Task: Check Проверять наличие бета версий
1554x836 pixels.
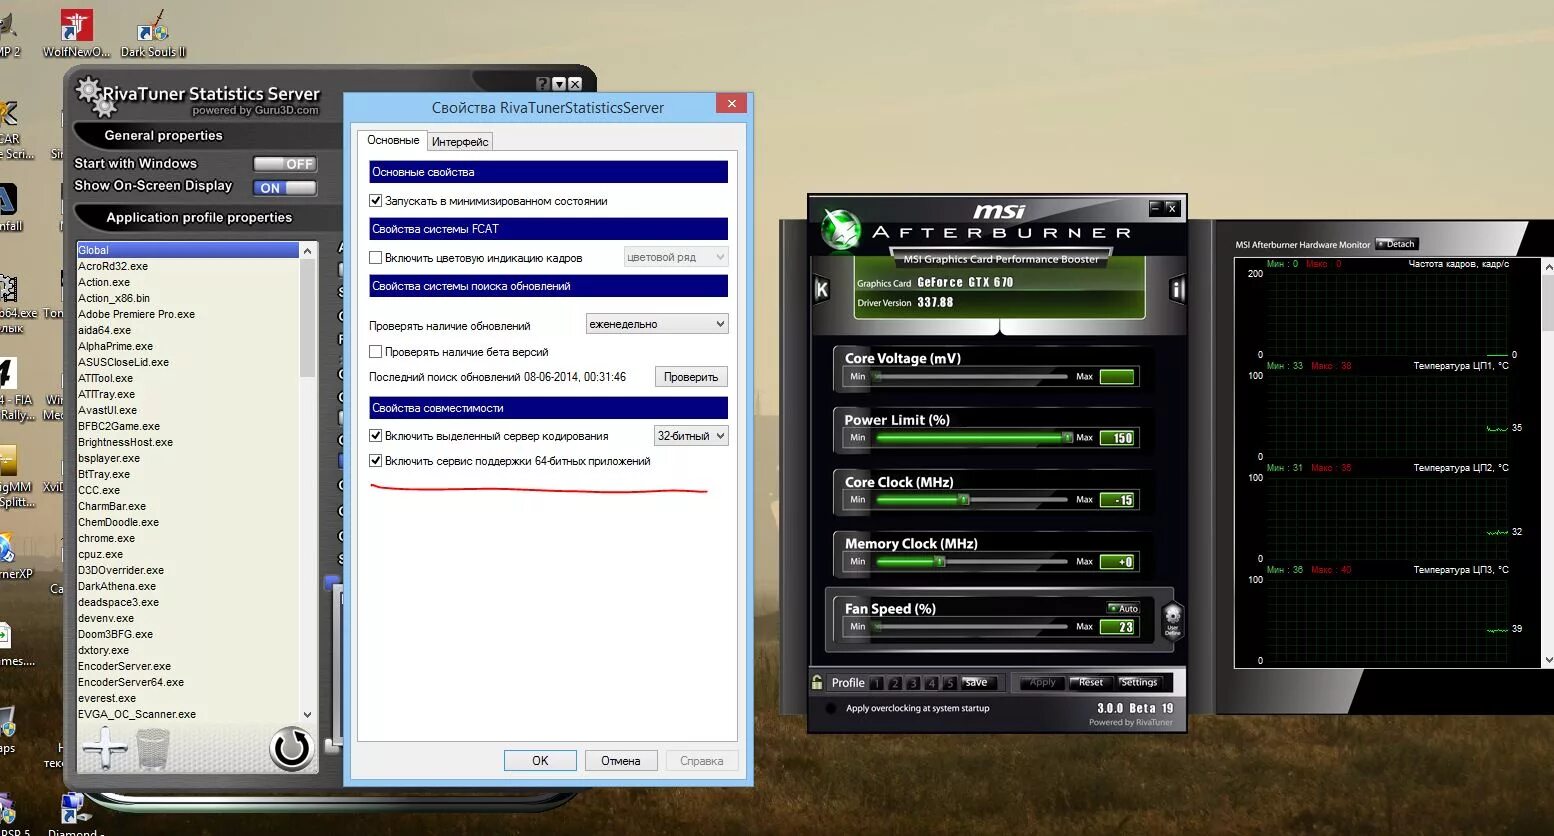Action: (x=376, y=352)
